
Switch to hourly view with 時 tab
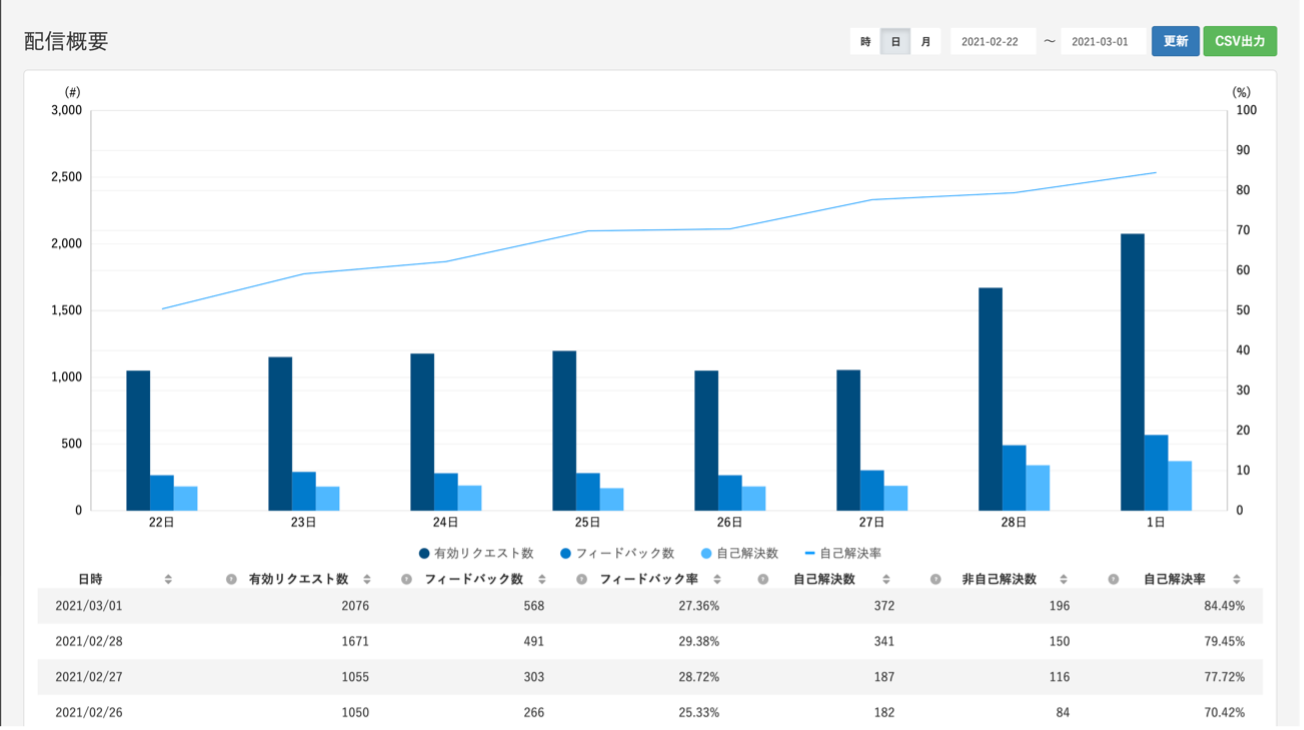[865, 42]
